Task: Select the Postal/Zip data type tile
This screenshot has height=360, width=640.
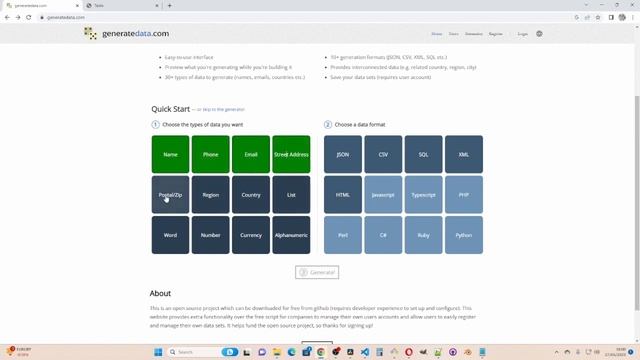Action: point(170,195)
